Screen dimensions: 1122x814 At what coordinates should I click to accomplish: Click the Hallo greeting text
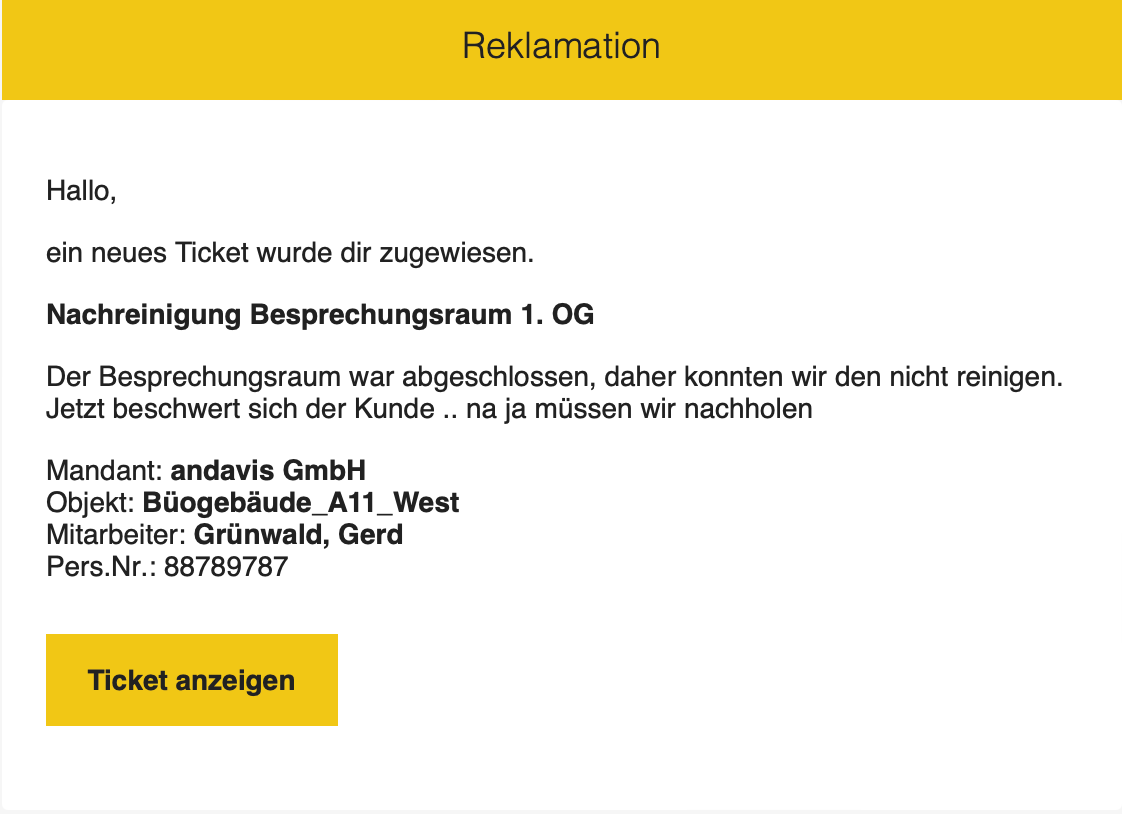pos(81,190)
